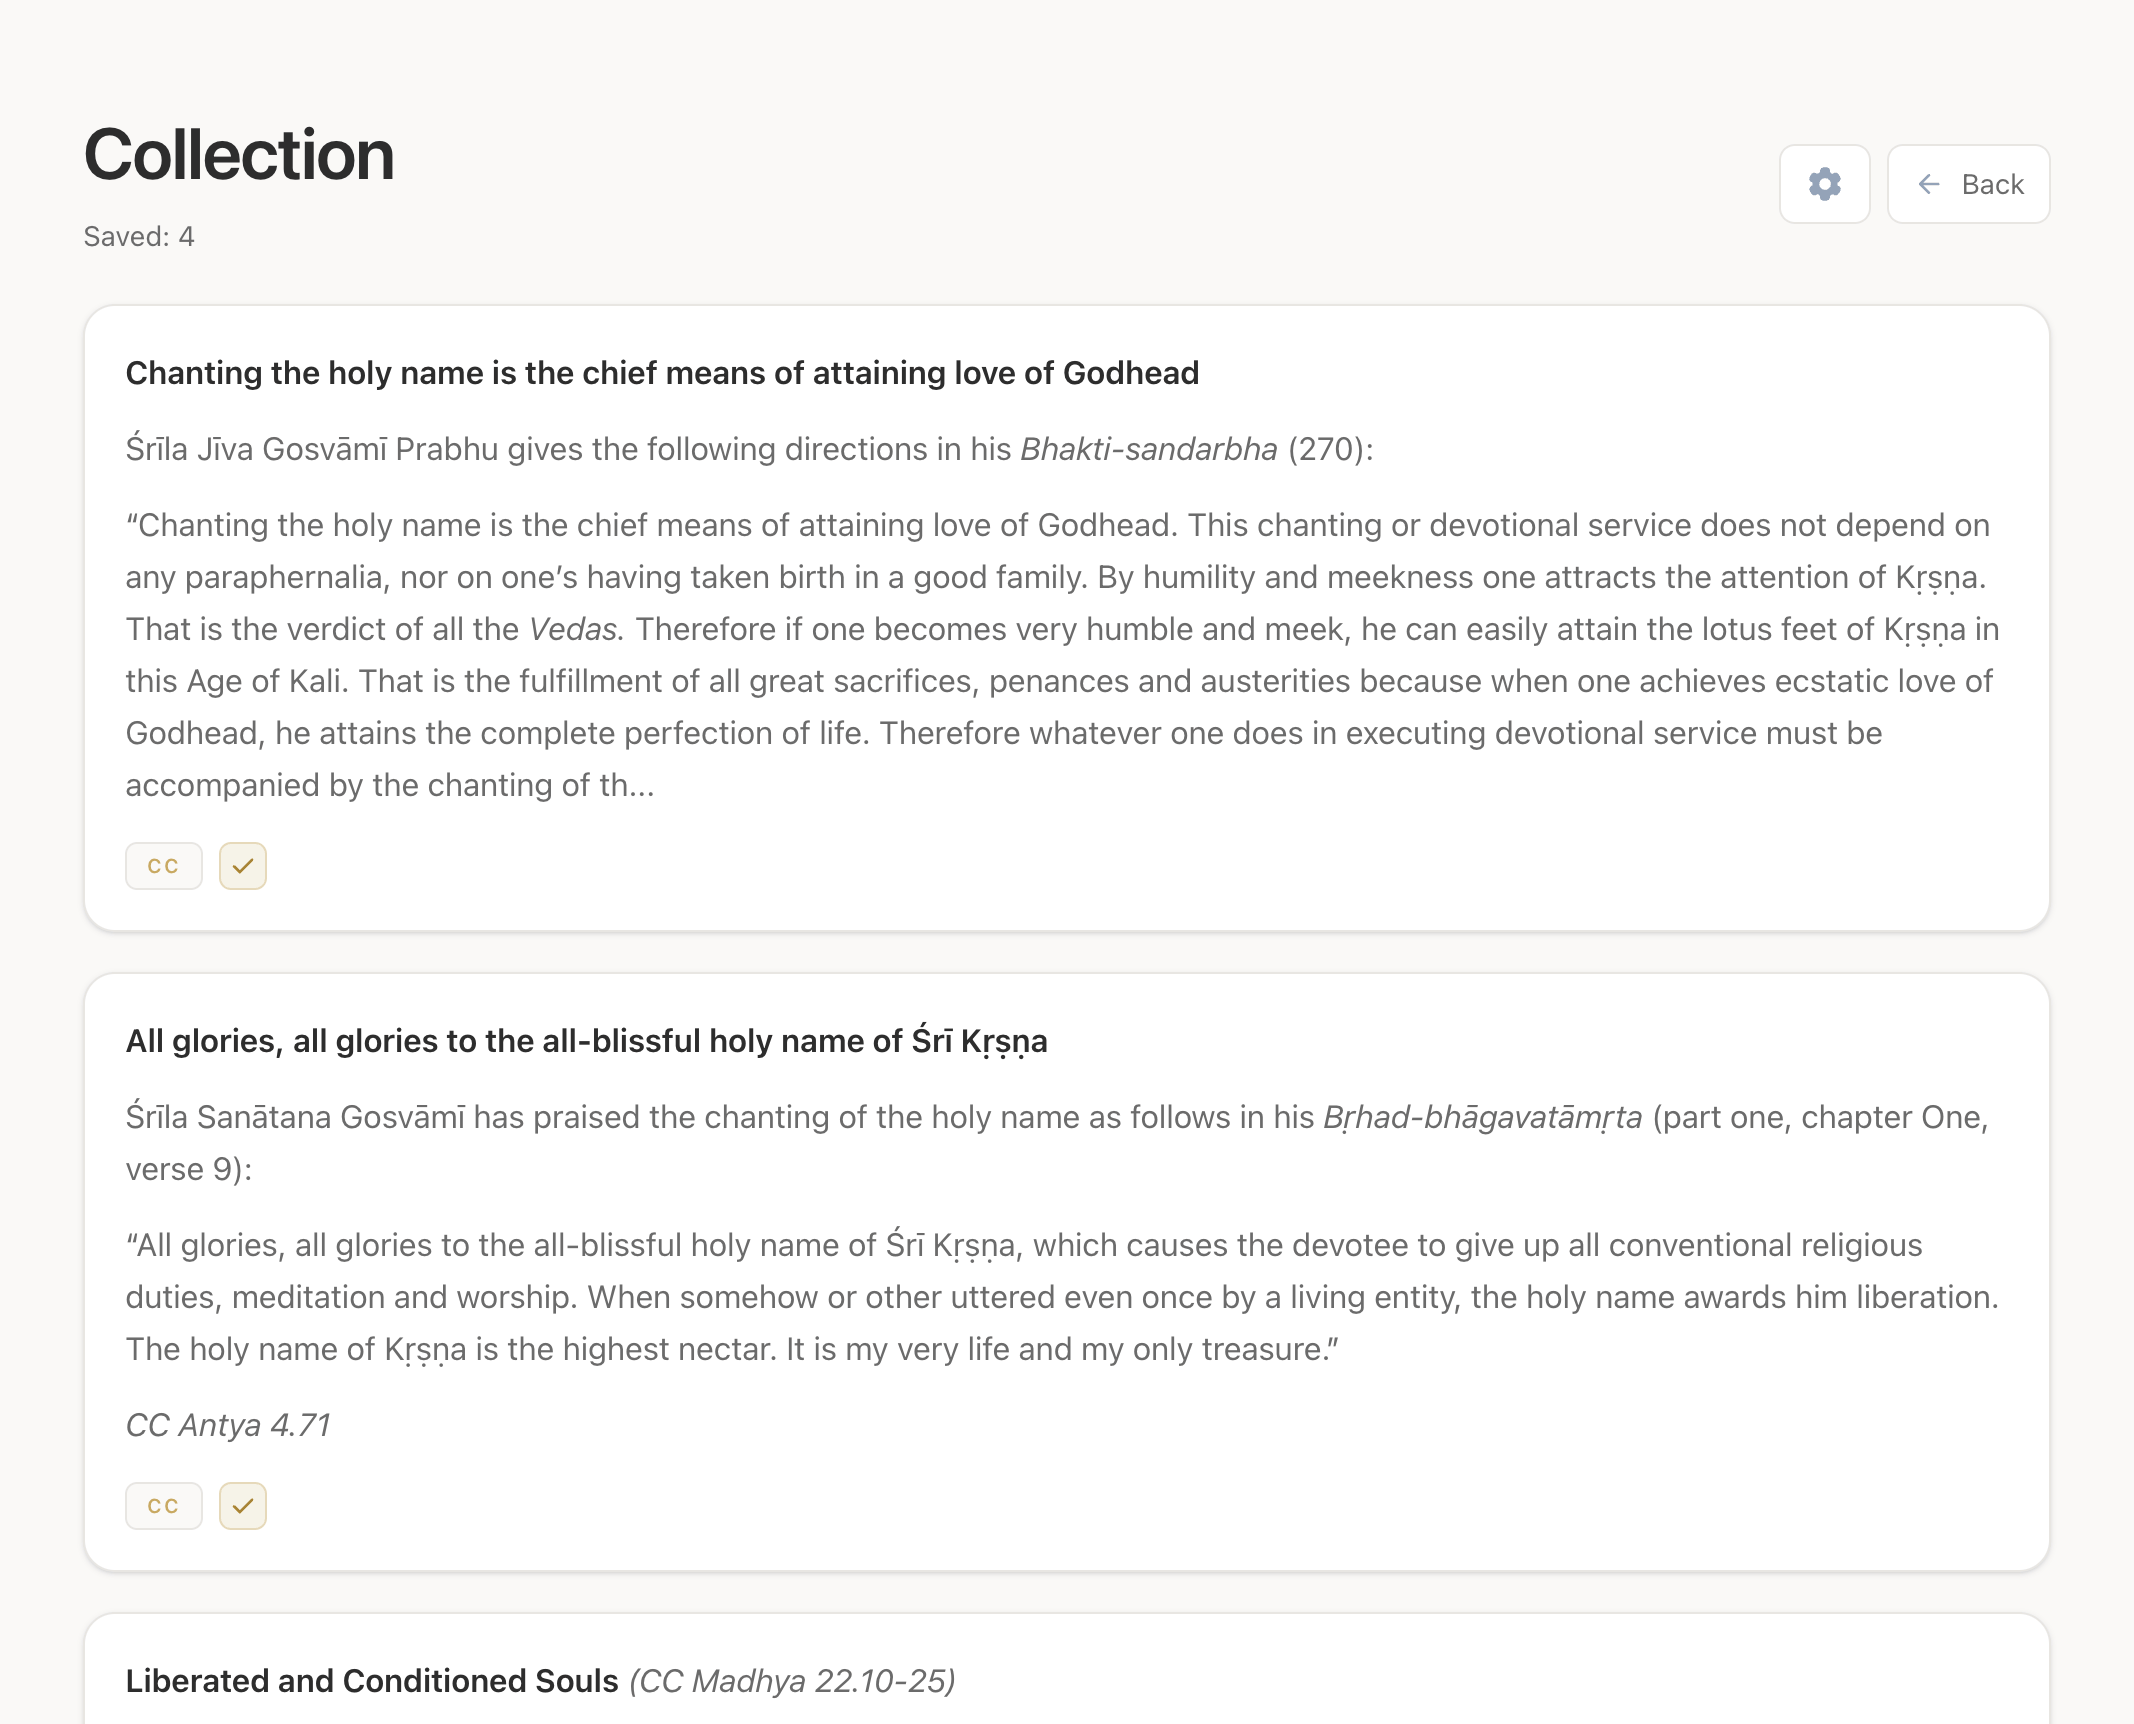Click the Back button
Image resolution: width=2134 pixels, height=1724 pixels.
[1968, 184]
